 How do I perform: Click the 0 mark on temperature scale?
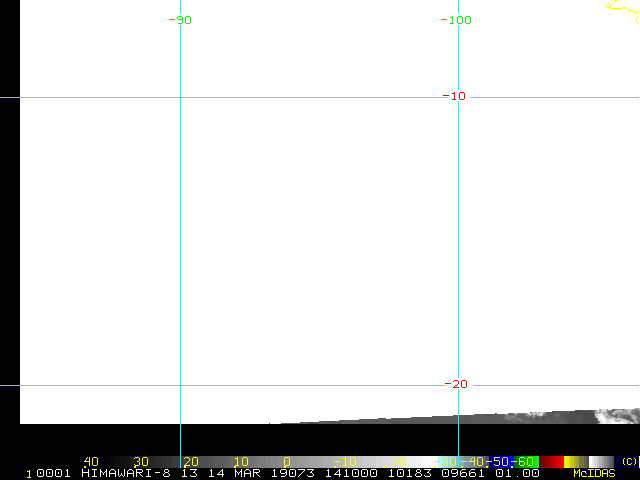click(287, 462)
